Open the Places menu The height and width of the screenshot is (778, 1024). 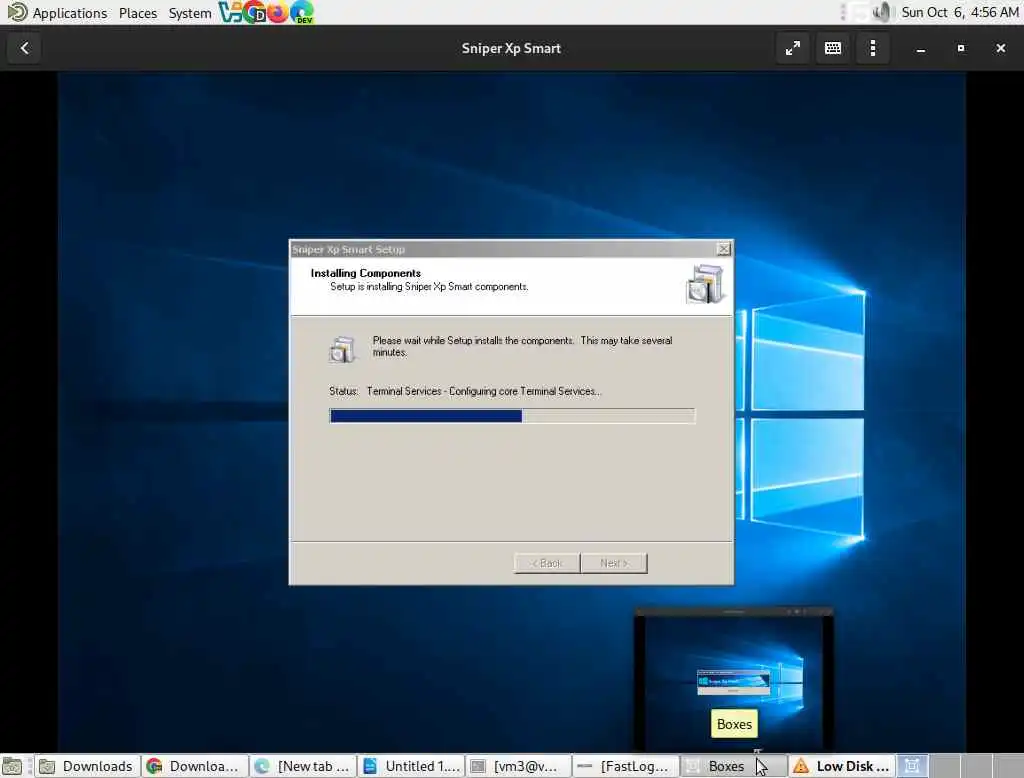point(138,12)
